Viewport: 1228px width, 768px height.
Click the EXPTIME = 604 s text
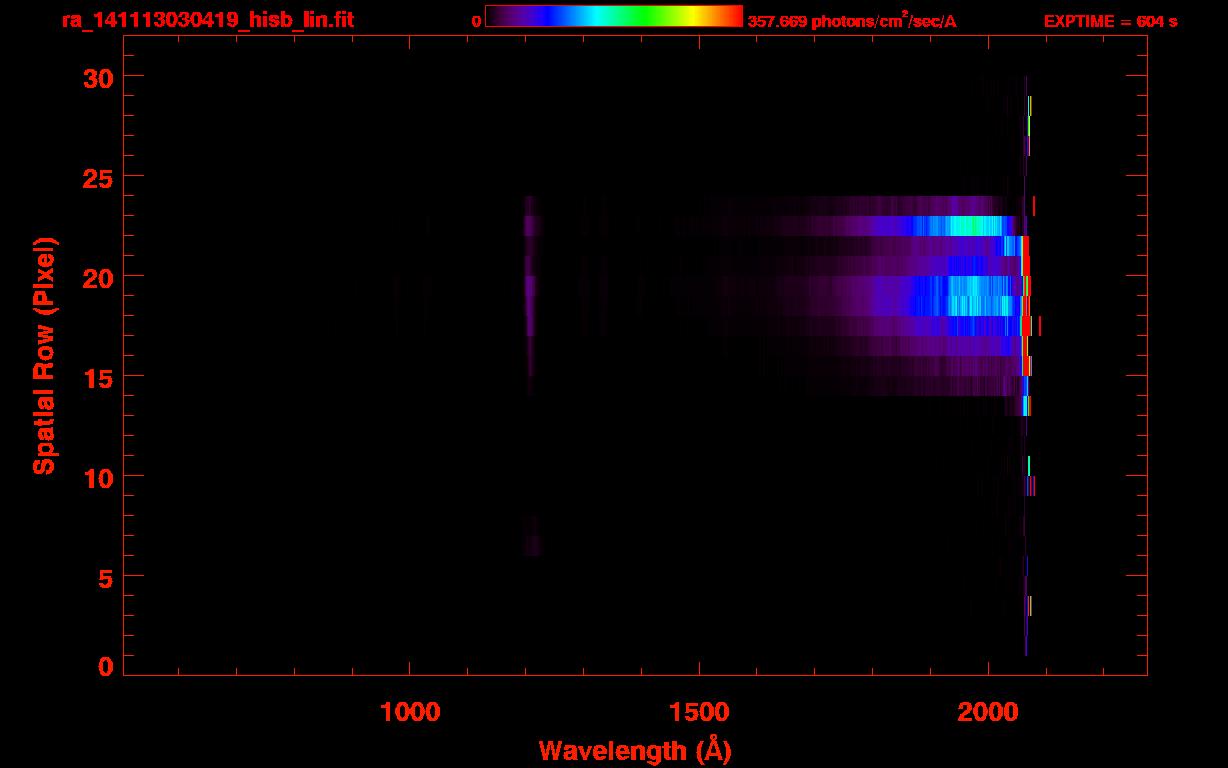pos(1110,21)
